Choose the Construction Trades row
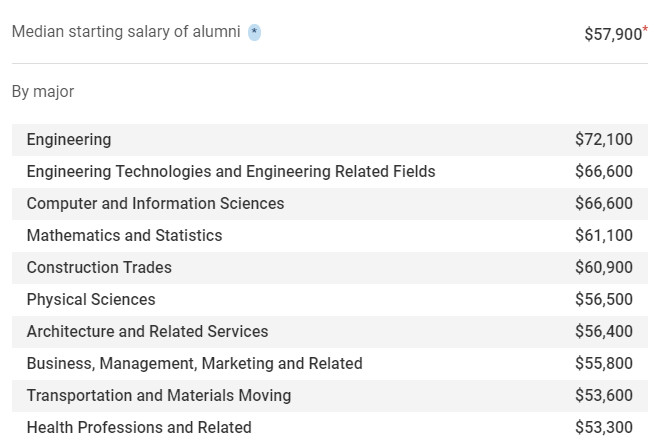 pos(99,268)
